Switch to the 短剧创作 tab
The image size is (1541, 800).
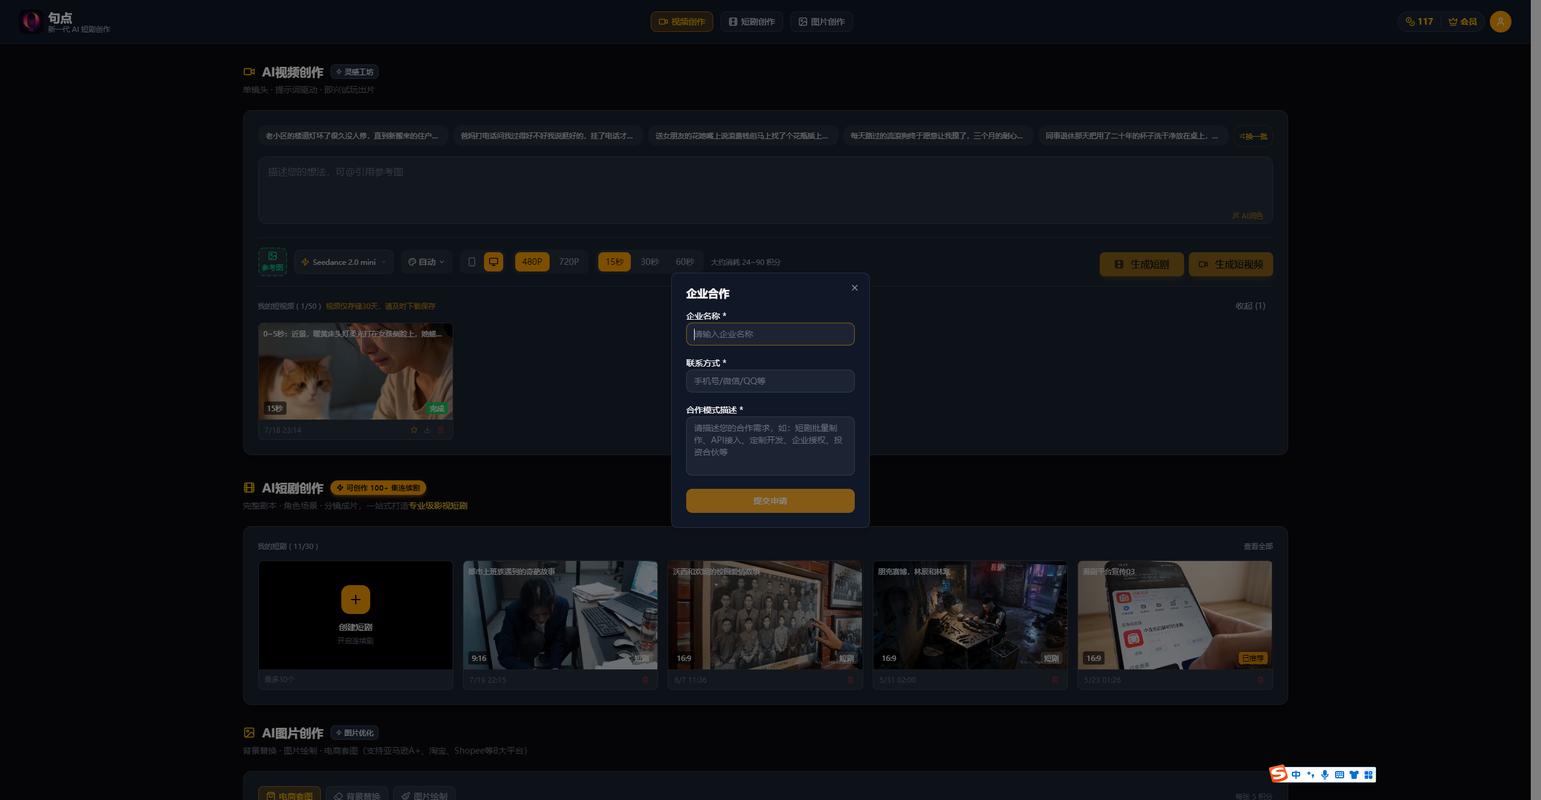pyautogui.click(x=752, y=21)
